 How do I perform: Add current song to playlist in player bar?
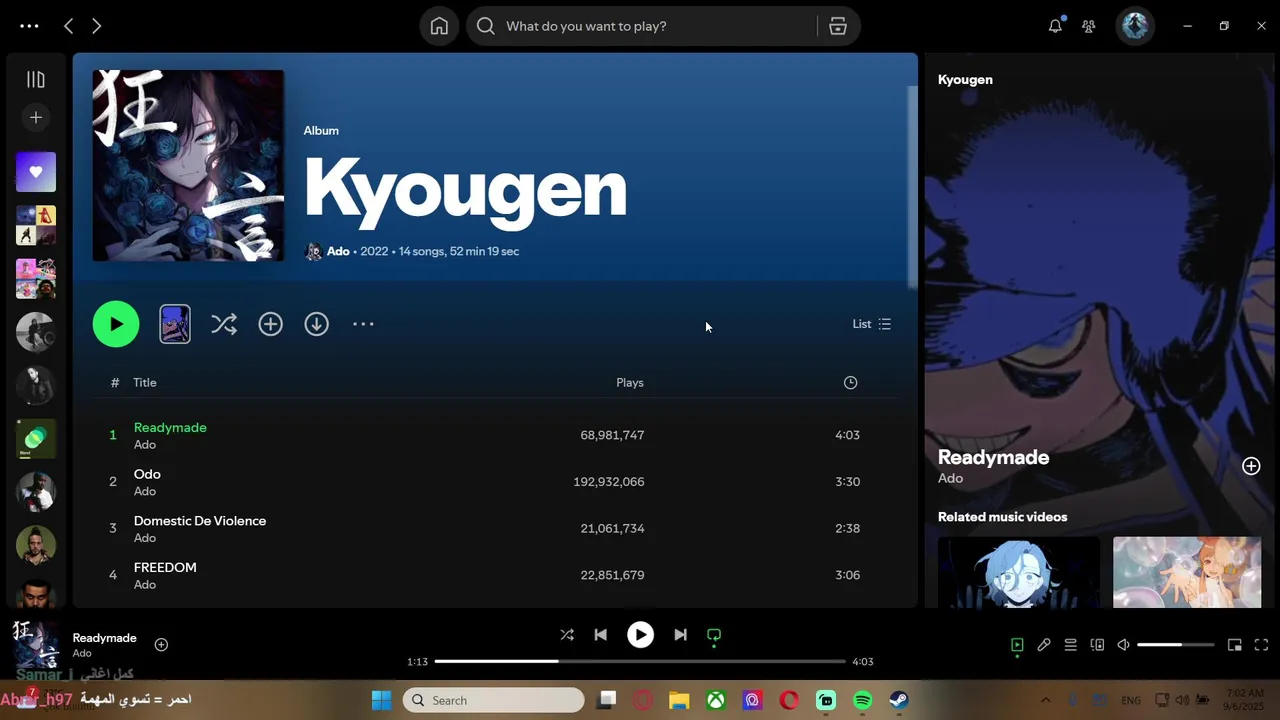coord(161,645)
